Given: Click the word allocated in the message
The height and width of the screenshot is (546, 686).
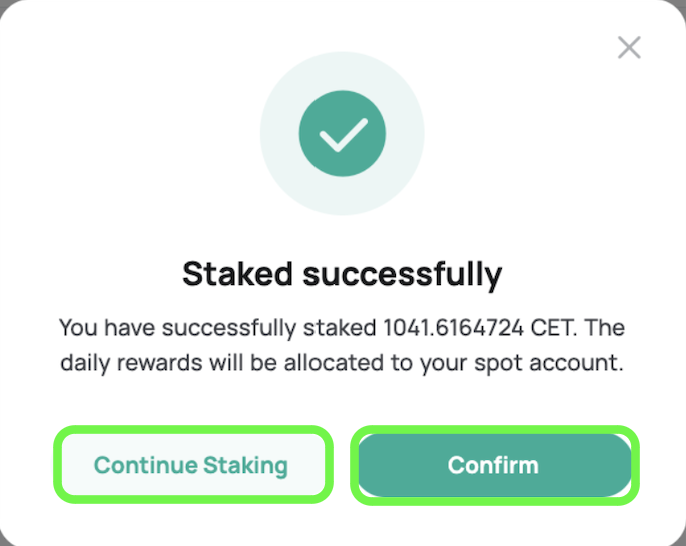Looking at the screenshot, I should [334, 363].
